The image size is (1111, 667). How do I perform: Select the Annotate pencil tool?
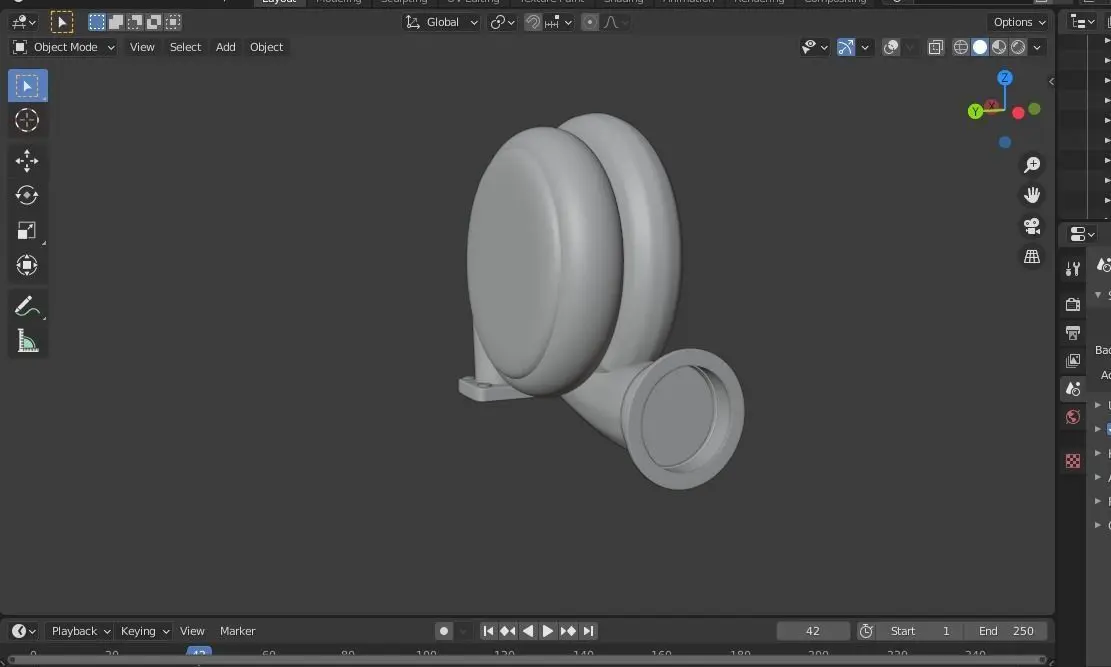[x=27, y=306]
